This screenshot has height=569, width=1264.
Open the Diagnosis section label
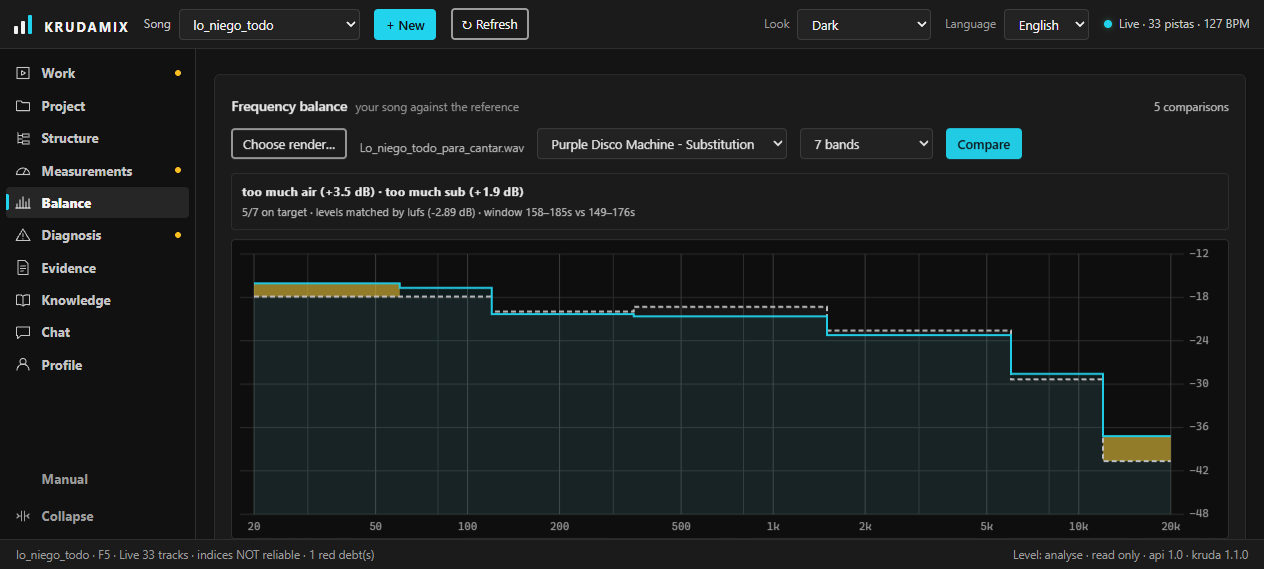[71, 235]
